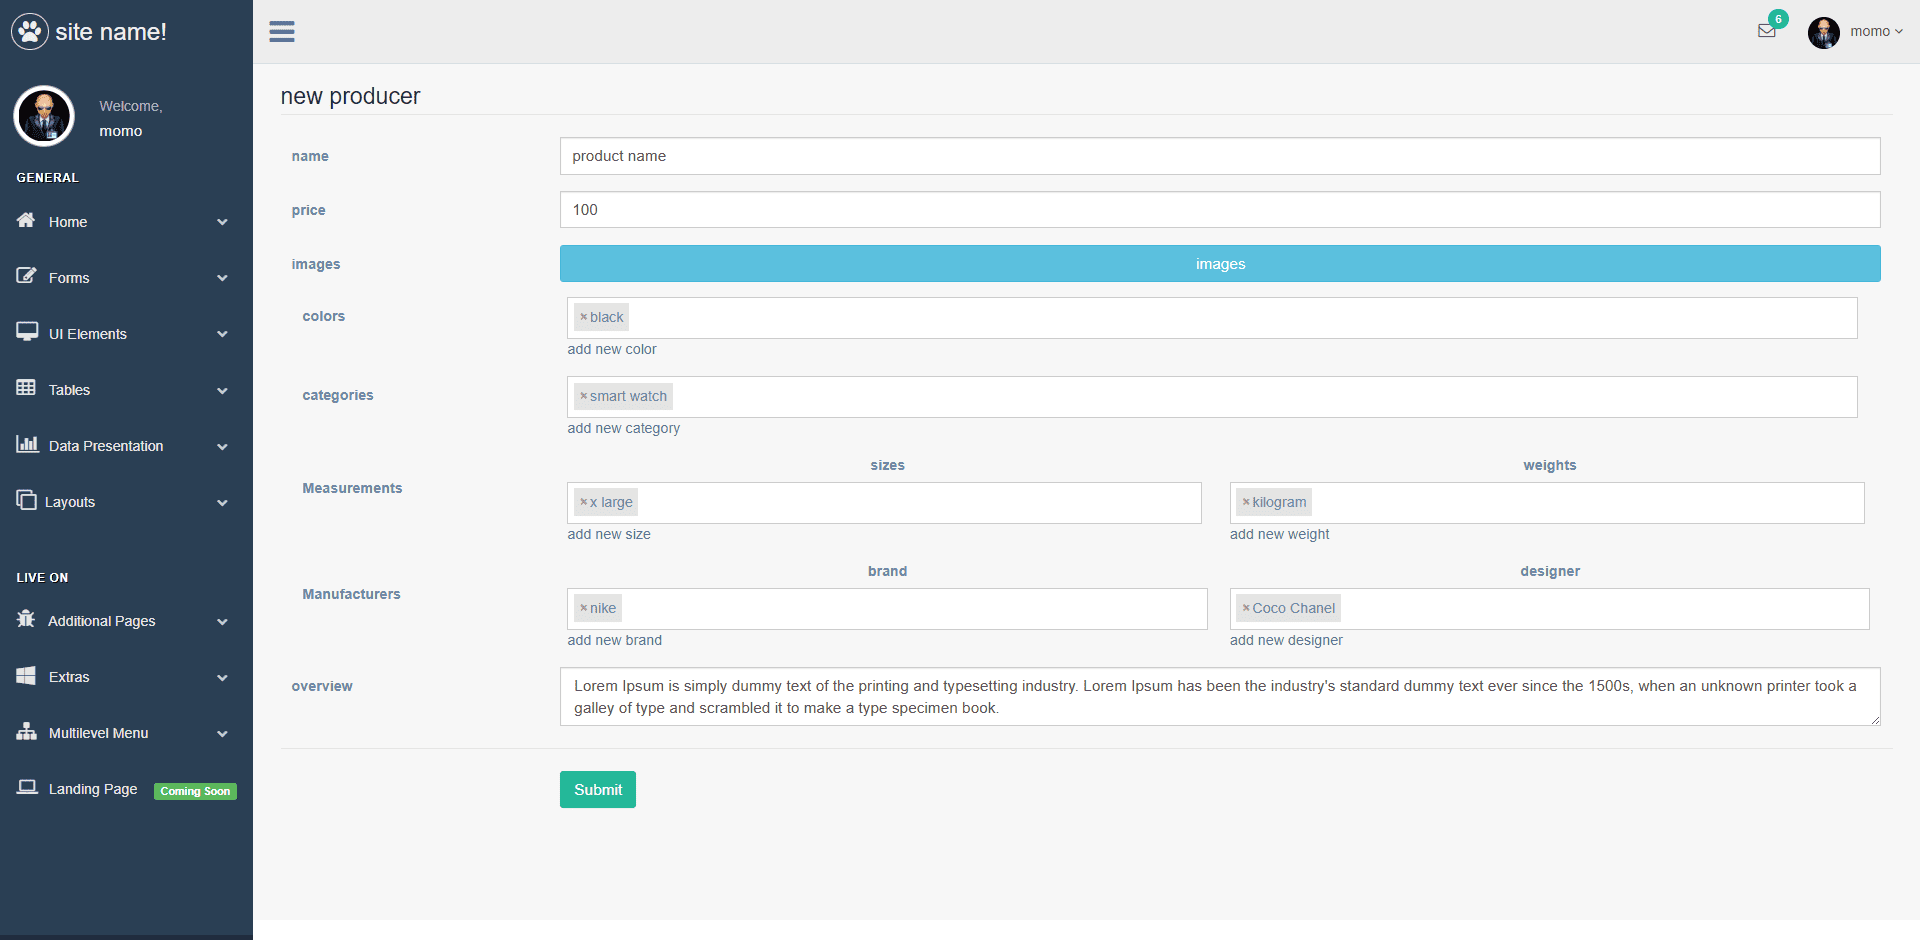
Task: Click into the designer tag field
Action: 1550,609
